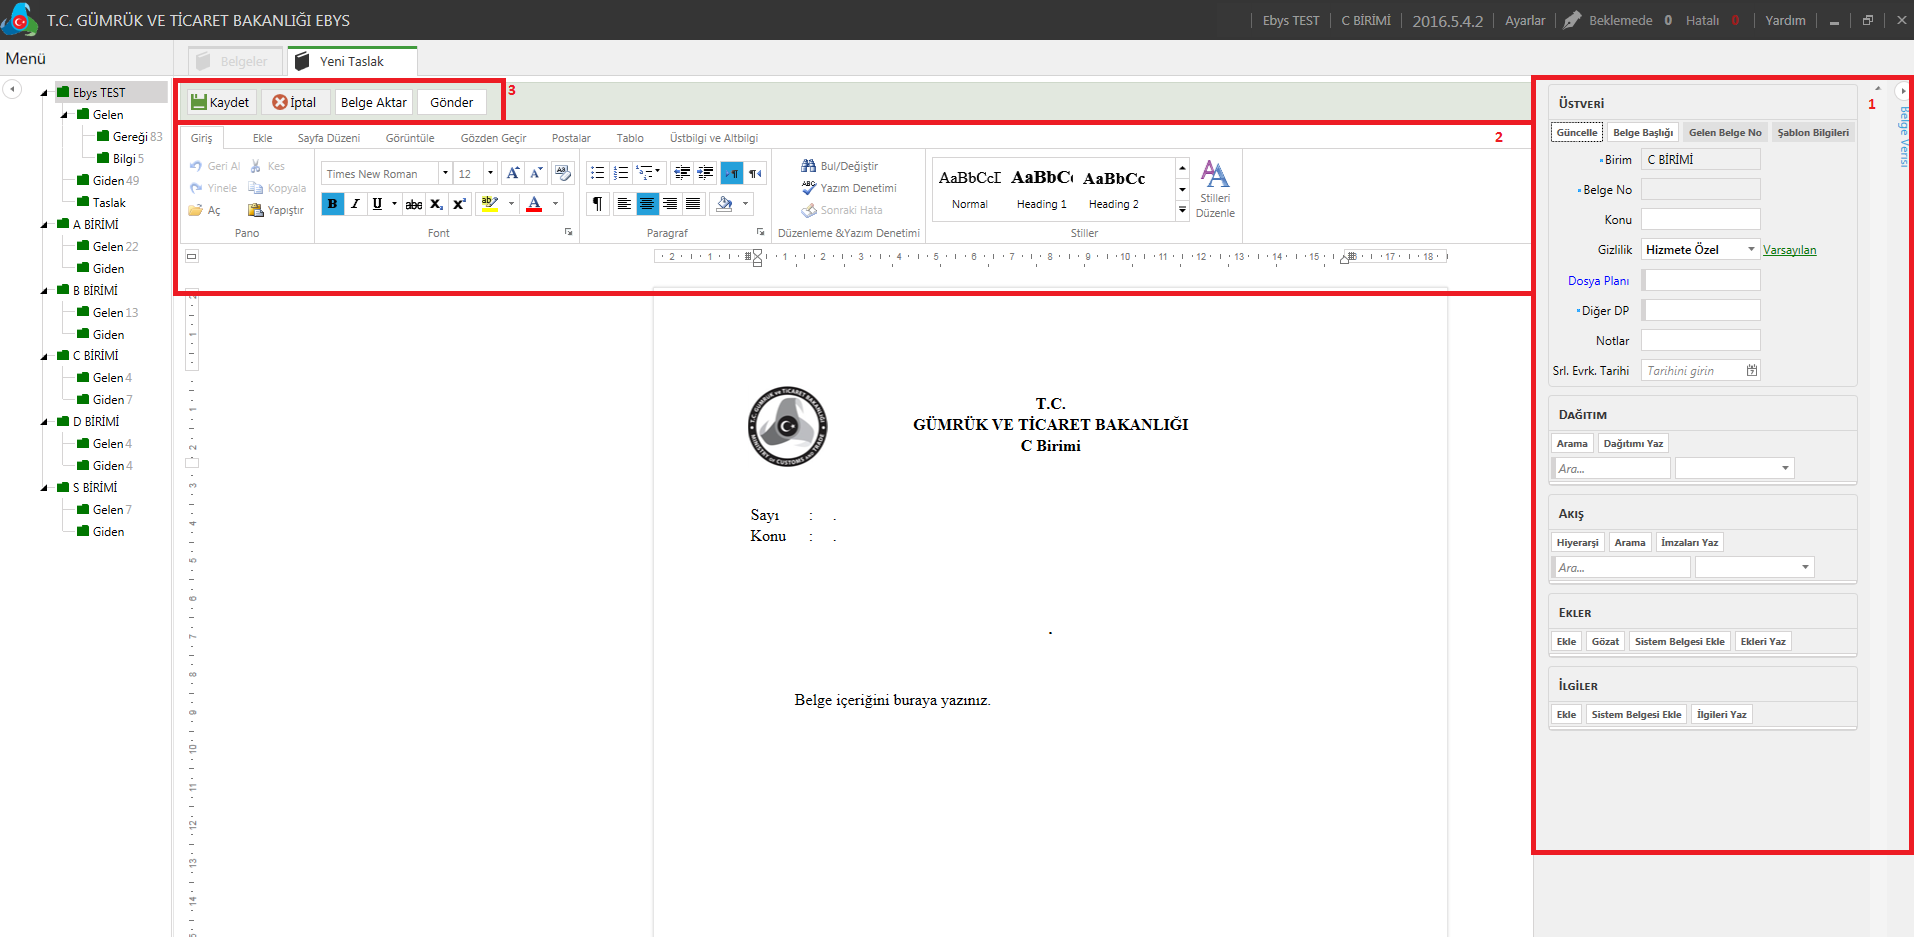The height and width of the screenshot is (937, 1914).
Task: Clear formatting with eraser icon
Action: point(563,173)
